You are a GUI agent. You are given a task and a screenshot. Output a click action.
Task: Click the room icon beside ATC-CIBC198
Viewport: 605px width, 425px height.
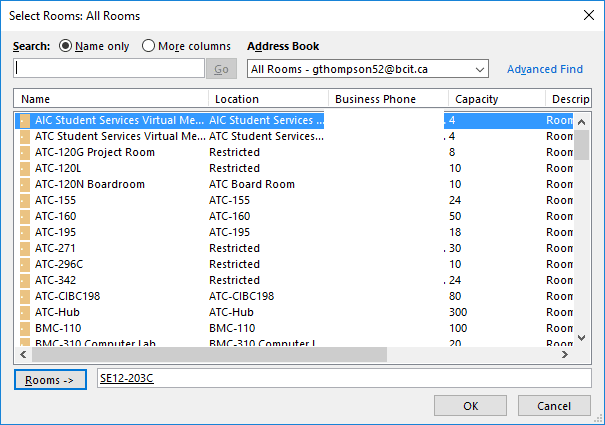coord(25,296)
